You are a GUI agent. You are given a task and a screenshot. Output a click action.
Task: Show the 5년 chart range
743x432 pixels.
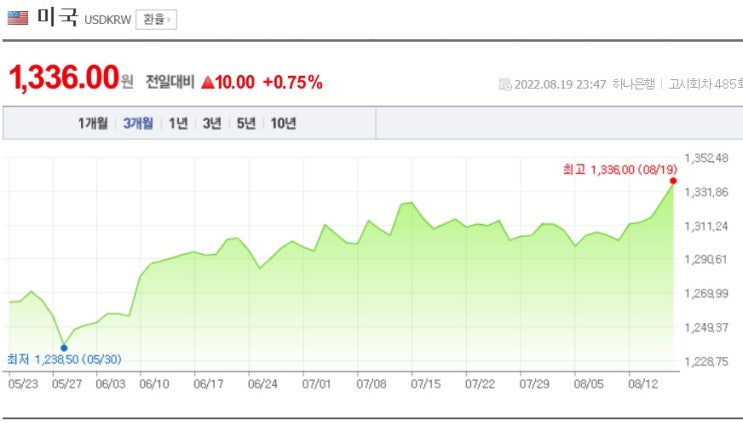click(246, 123)
